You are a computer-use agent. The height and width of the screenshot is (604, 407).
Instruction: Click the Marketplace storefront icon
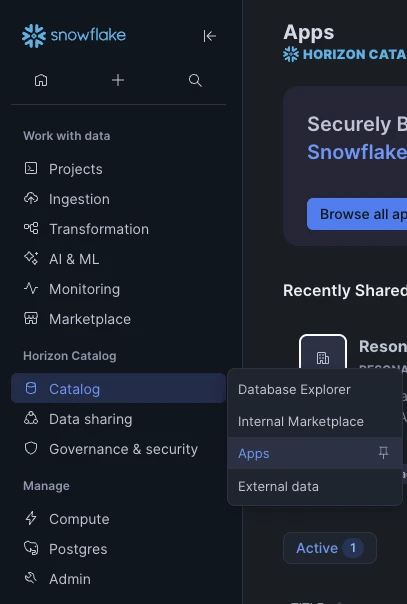tap(31, 318)
